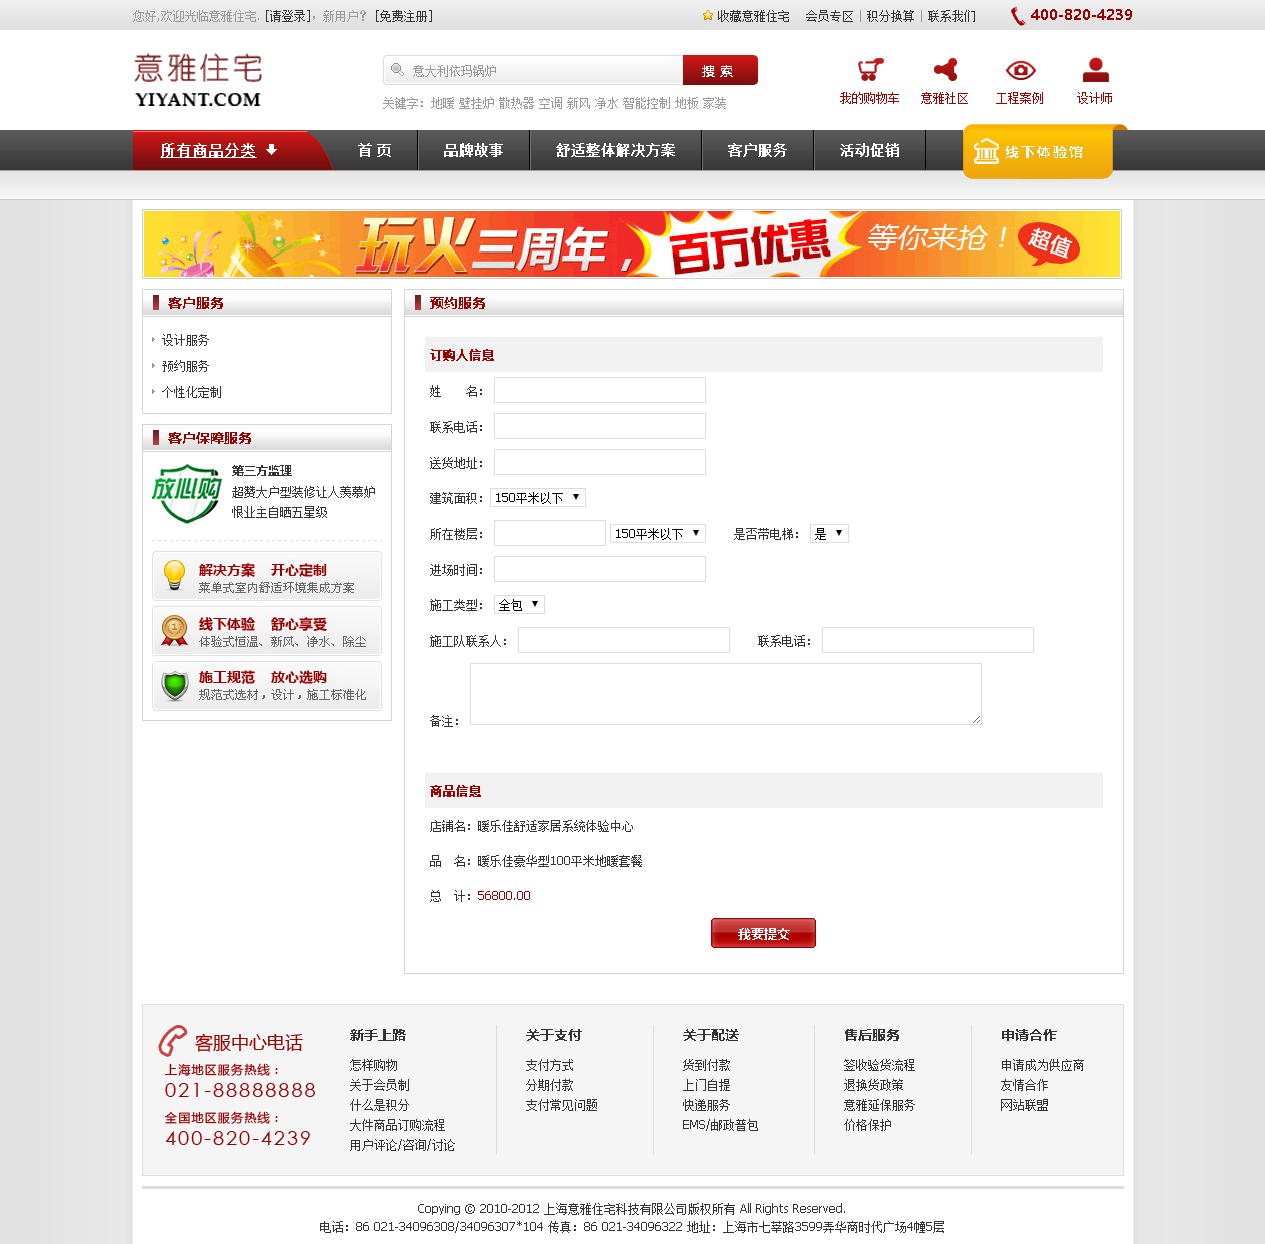Image resolution: width=1265 pixels, height=1244 pixels.
Task: Open the 品牌故事 navigation tab
Action: click(x=473, y=150)
